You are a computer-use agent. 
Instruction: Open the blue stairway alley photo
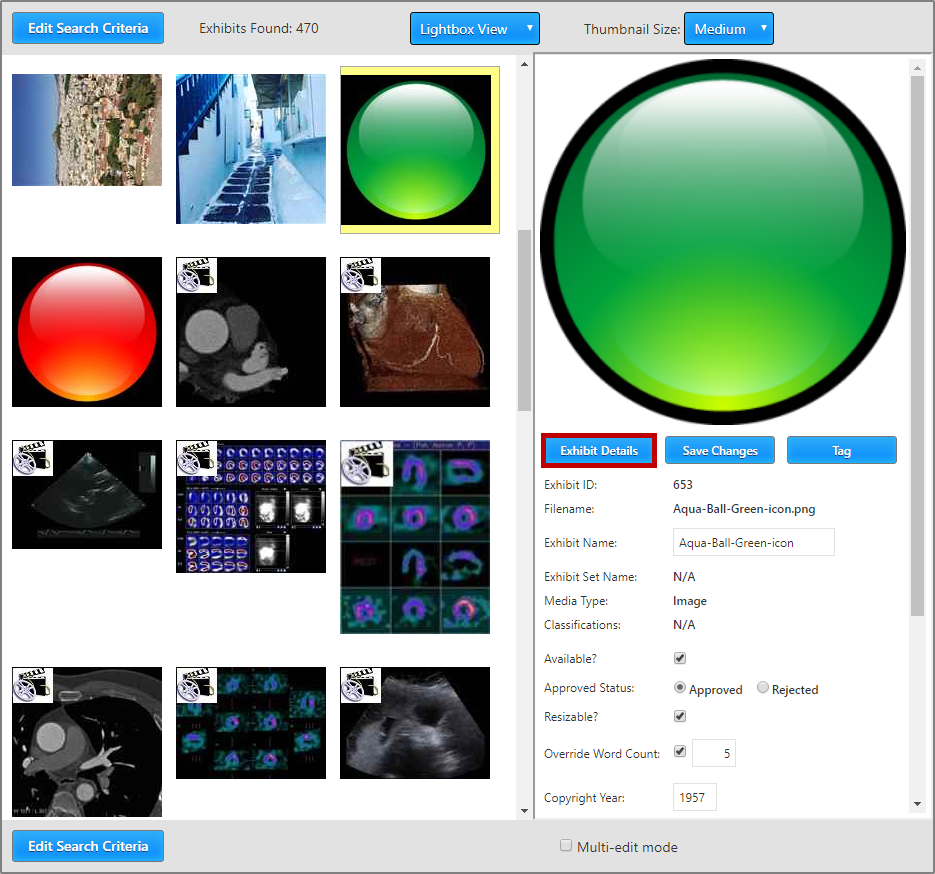click(251, 148)
